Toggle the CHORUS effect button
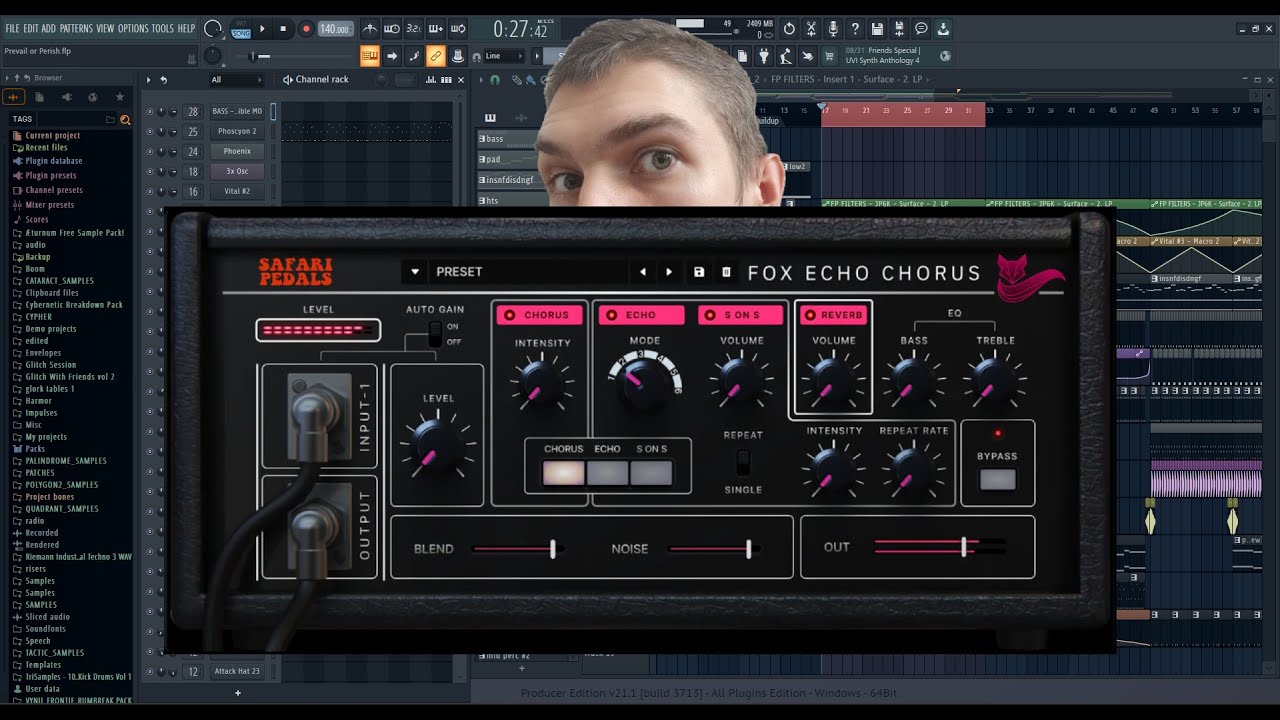This screenshot has width=1280, height=720. (539, 315)
